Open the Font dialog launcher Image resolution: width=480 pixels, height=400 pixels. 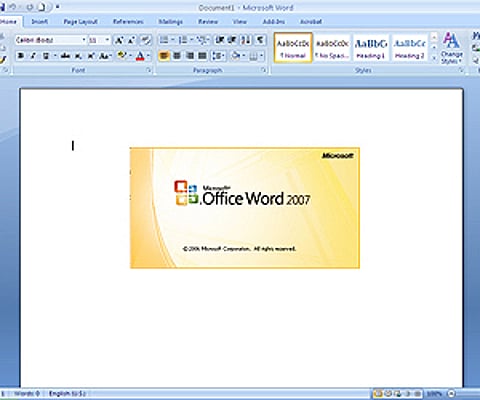[x=149, y=70]
